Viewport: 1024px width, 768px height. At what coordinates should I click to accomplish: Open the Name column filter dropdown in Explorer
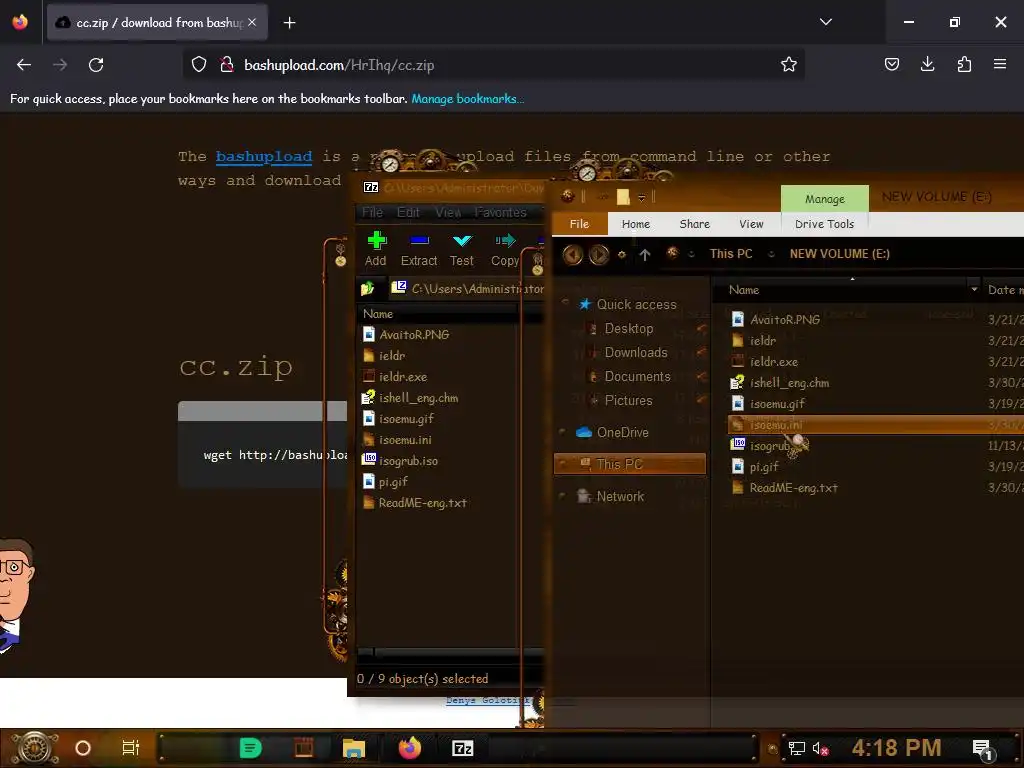pos(974,289)
